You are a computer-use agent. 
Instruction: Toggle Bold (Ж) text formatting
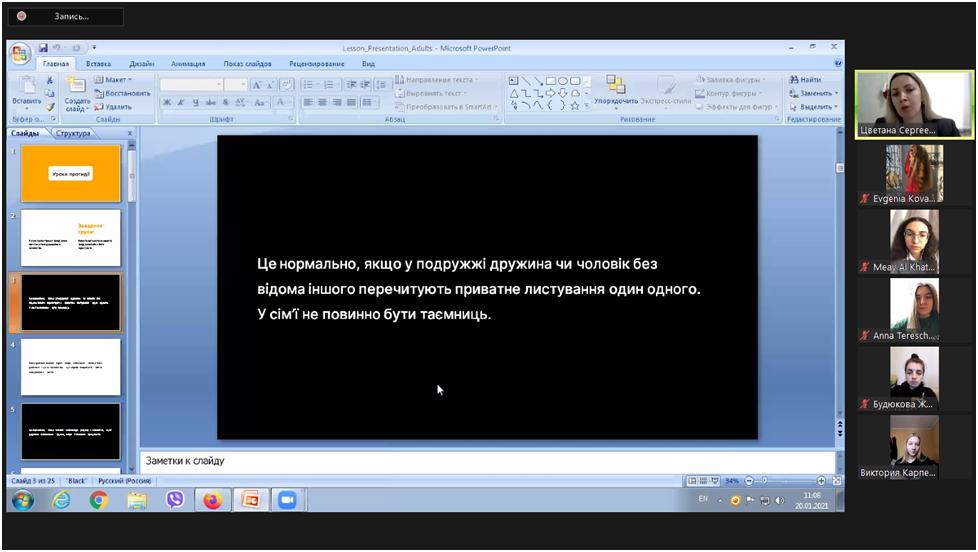[166, 103]
